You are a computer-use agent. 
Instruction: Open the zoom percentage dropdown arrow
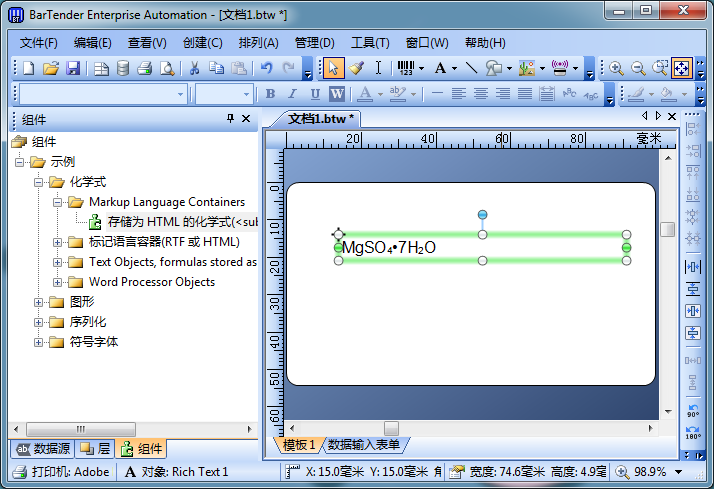pyautogui.click(x=680, y=472)
